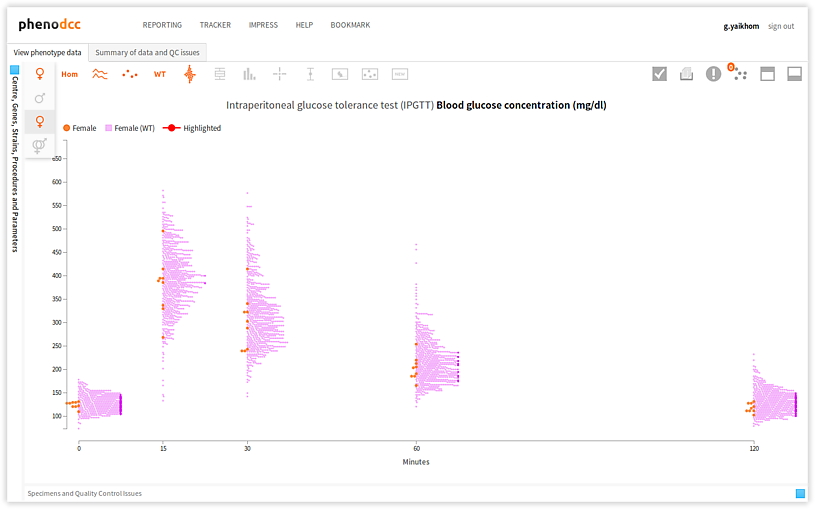This screenshot has height=509, width=815.
Task: Click the orange Female legend swatch
Action: (66, 128)
